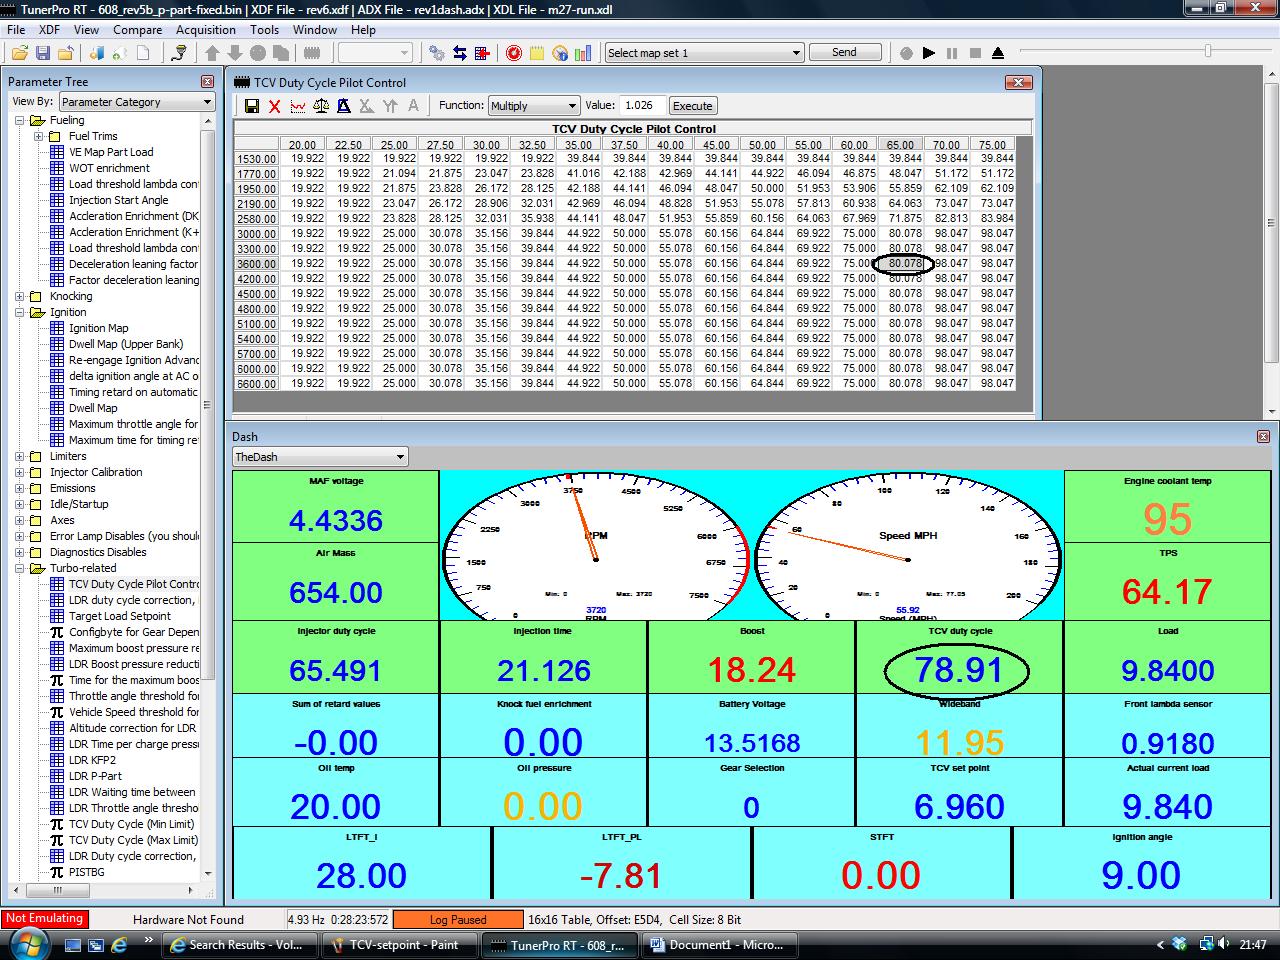1280x960 pixels.
Task: Collapse the Ignition tree category
Action: pos(20,312)
